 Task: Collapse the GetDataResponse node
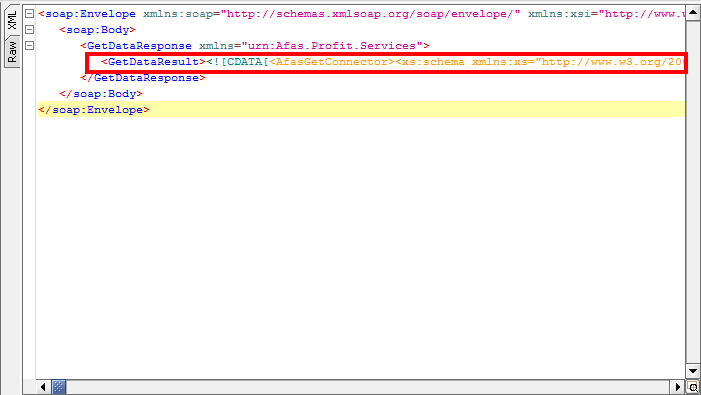29,46
